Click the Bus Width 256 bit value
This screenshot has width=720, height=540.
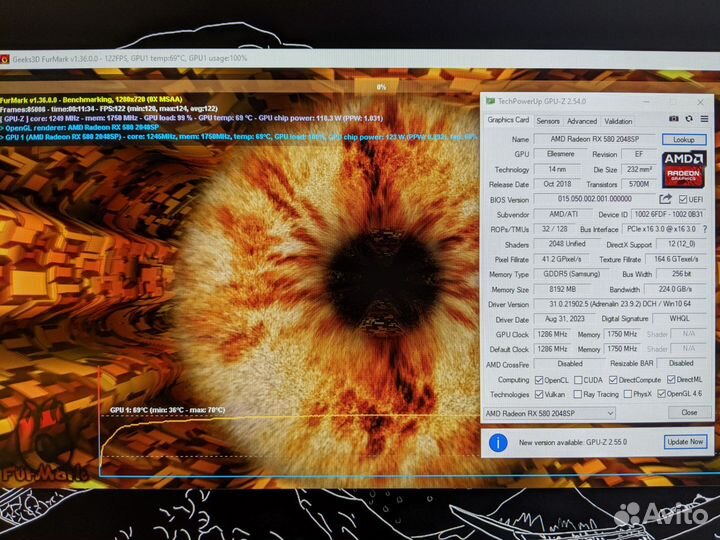click(681, 274)
